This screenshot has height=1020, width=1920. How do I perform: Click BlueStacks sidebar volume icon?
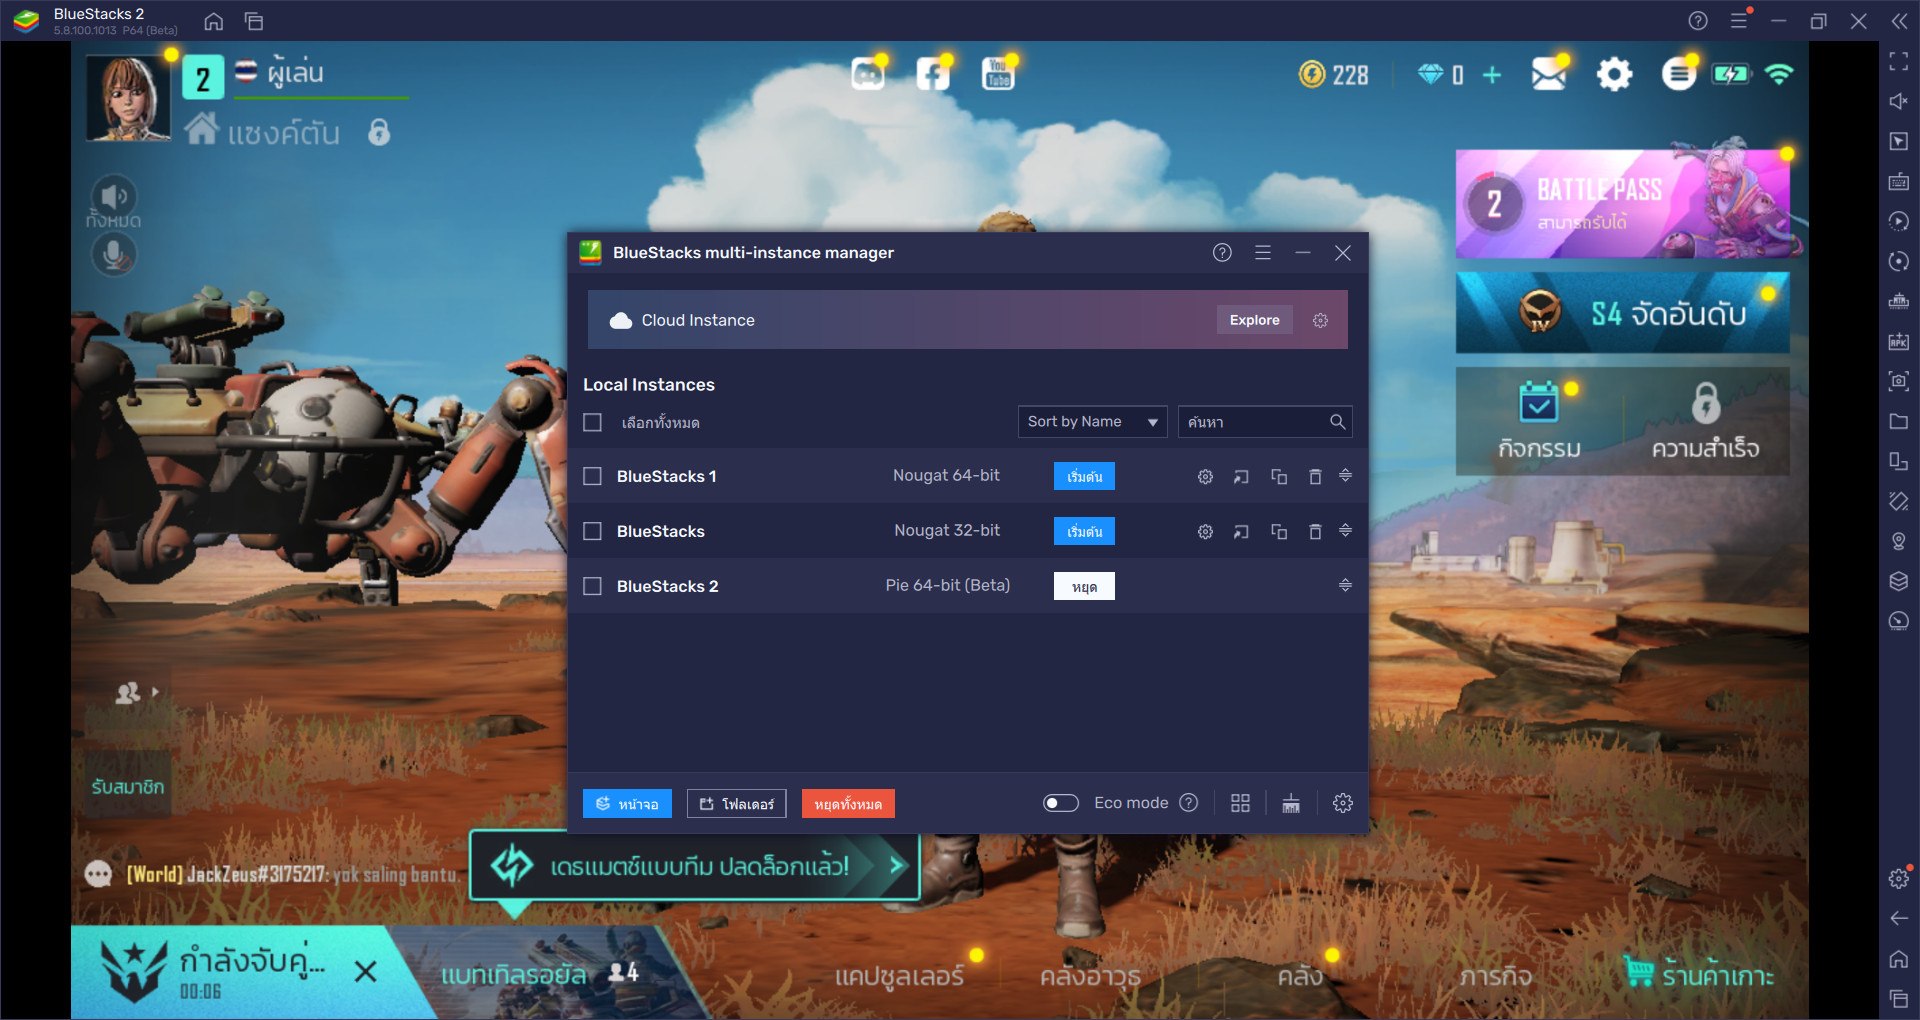tap(1899, 101)
